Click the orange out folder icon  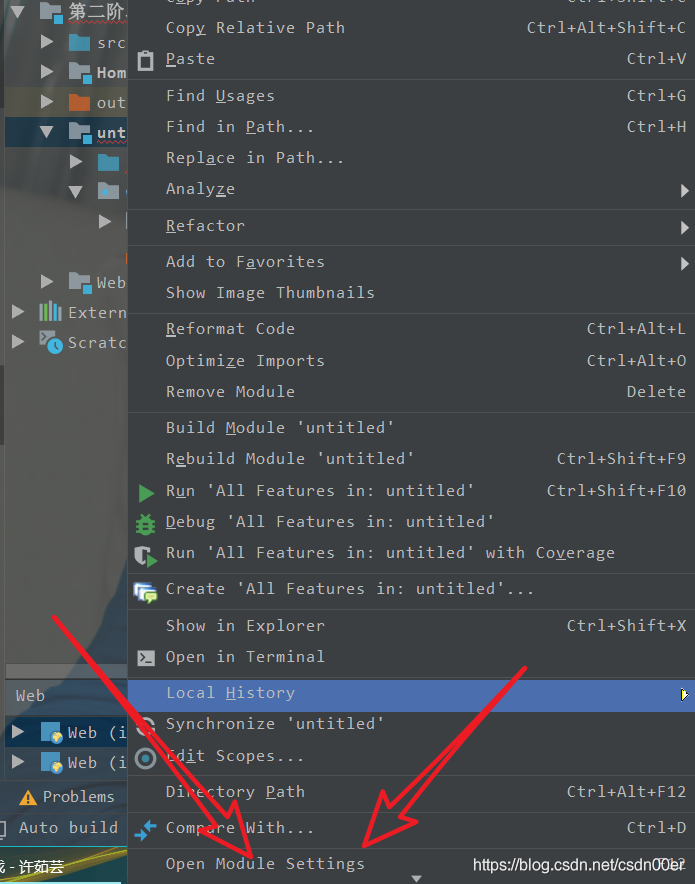pyautogui.click(x=79, y=103)
